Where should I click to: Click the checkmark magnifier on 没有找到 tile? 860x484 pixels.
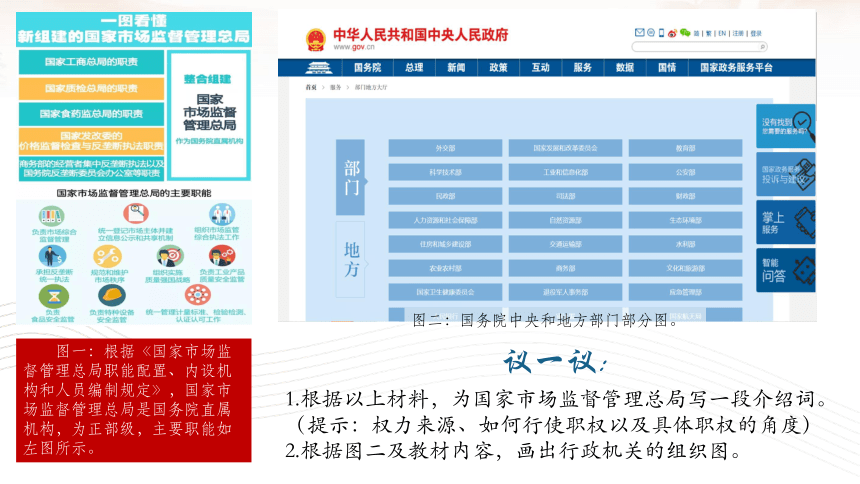pos(804,126)
